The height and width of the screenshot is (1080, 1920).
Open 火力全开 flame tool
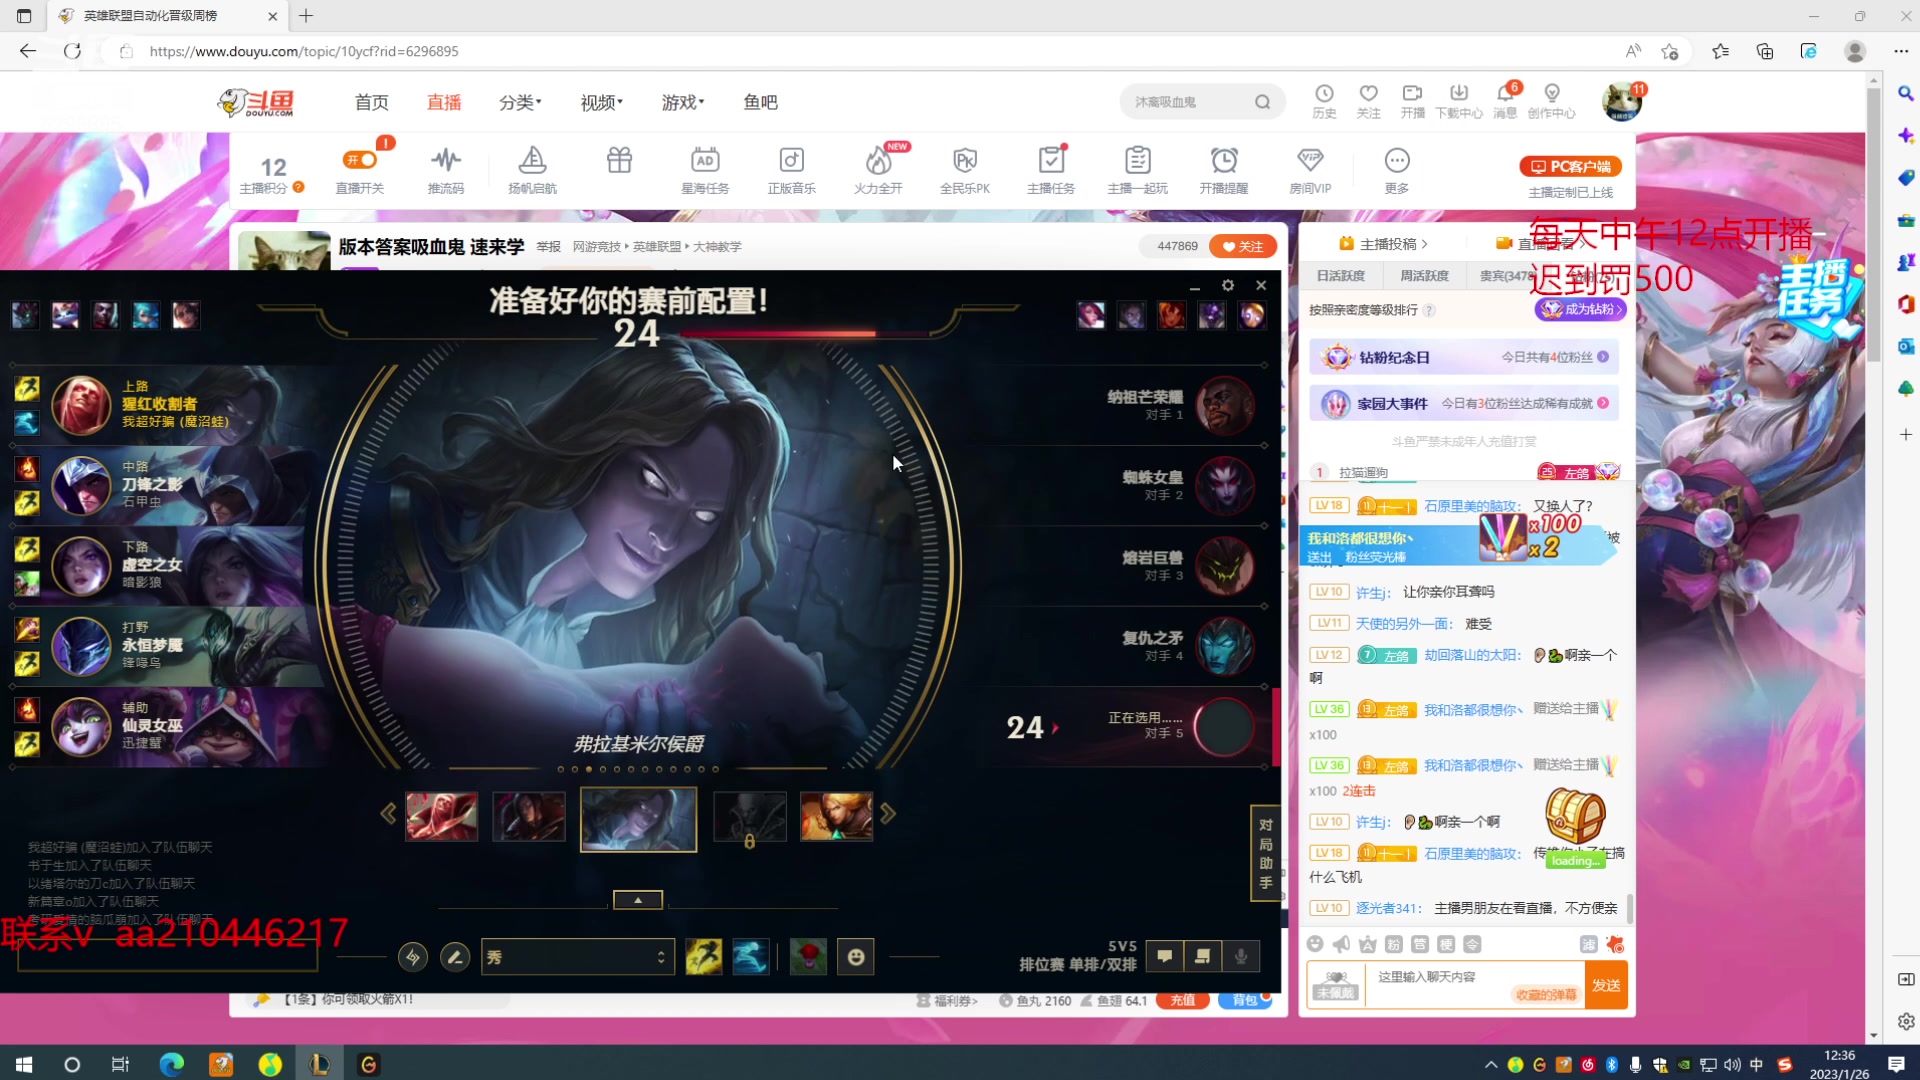pyautogui.click(x=878, y=169)
